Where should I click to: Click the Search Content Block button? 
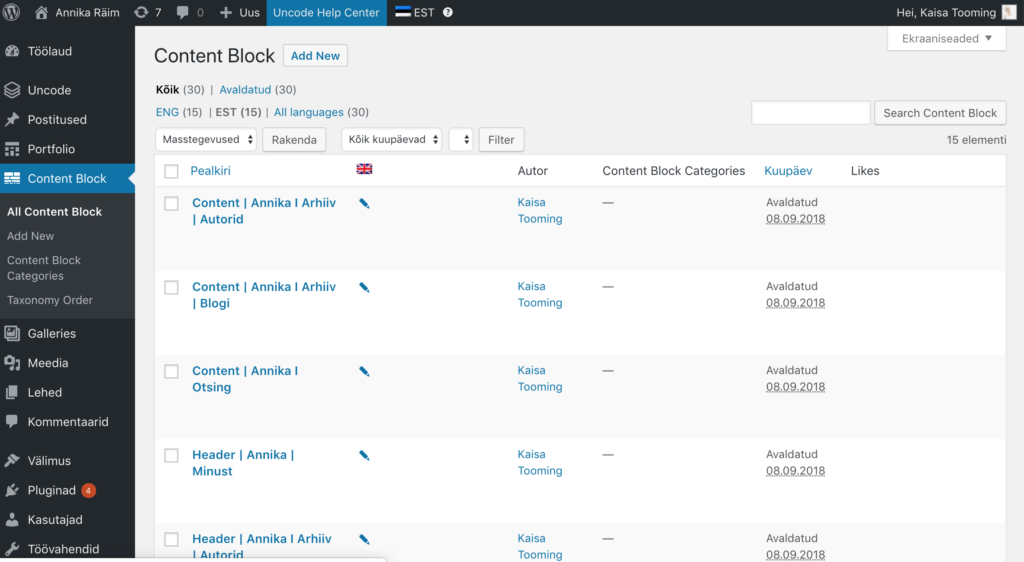coord(940,113)
